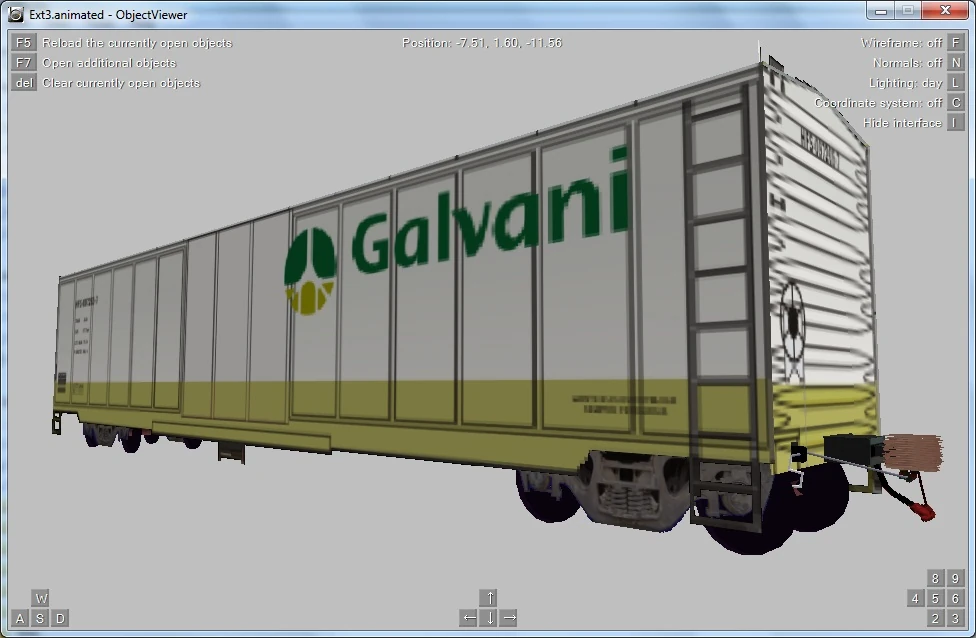Viewport: 976px width, 638px height.
Task: Close the ObjectViewer window
Action: pos(945,11)
